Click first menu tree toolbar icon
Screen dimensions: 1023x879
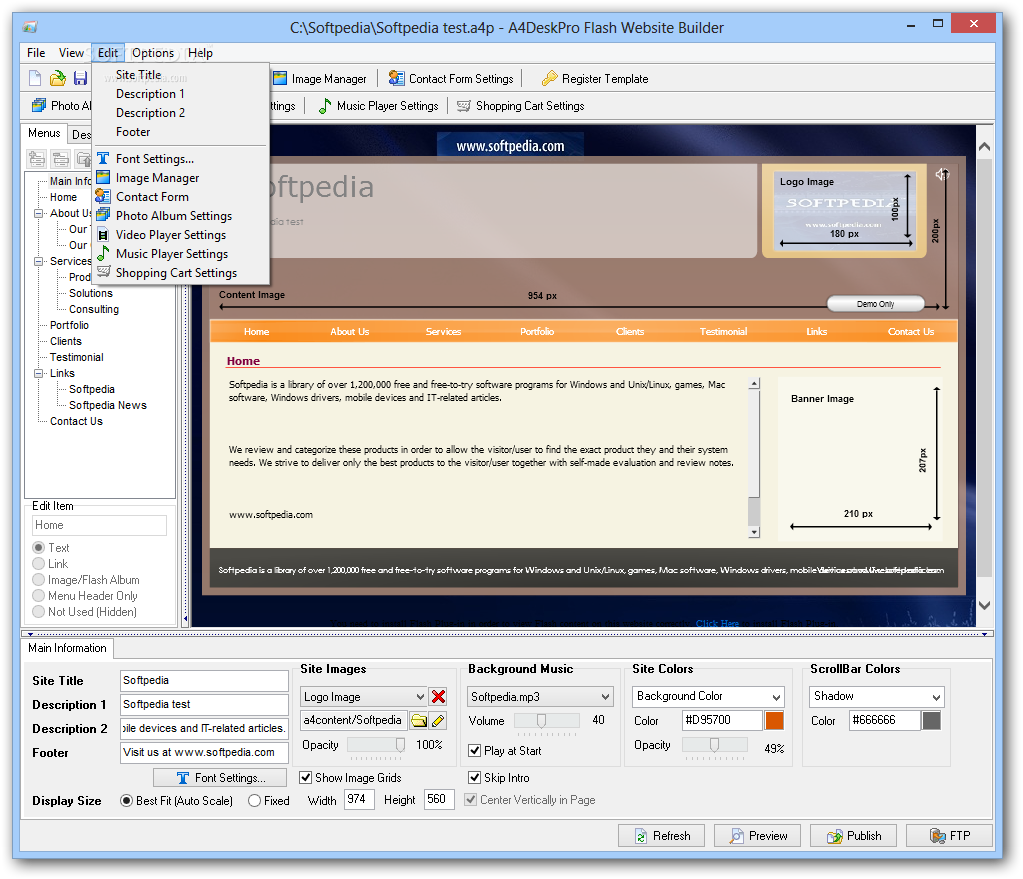pyautogui.click(x=37, y=159)
